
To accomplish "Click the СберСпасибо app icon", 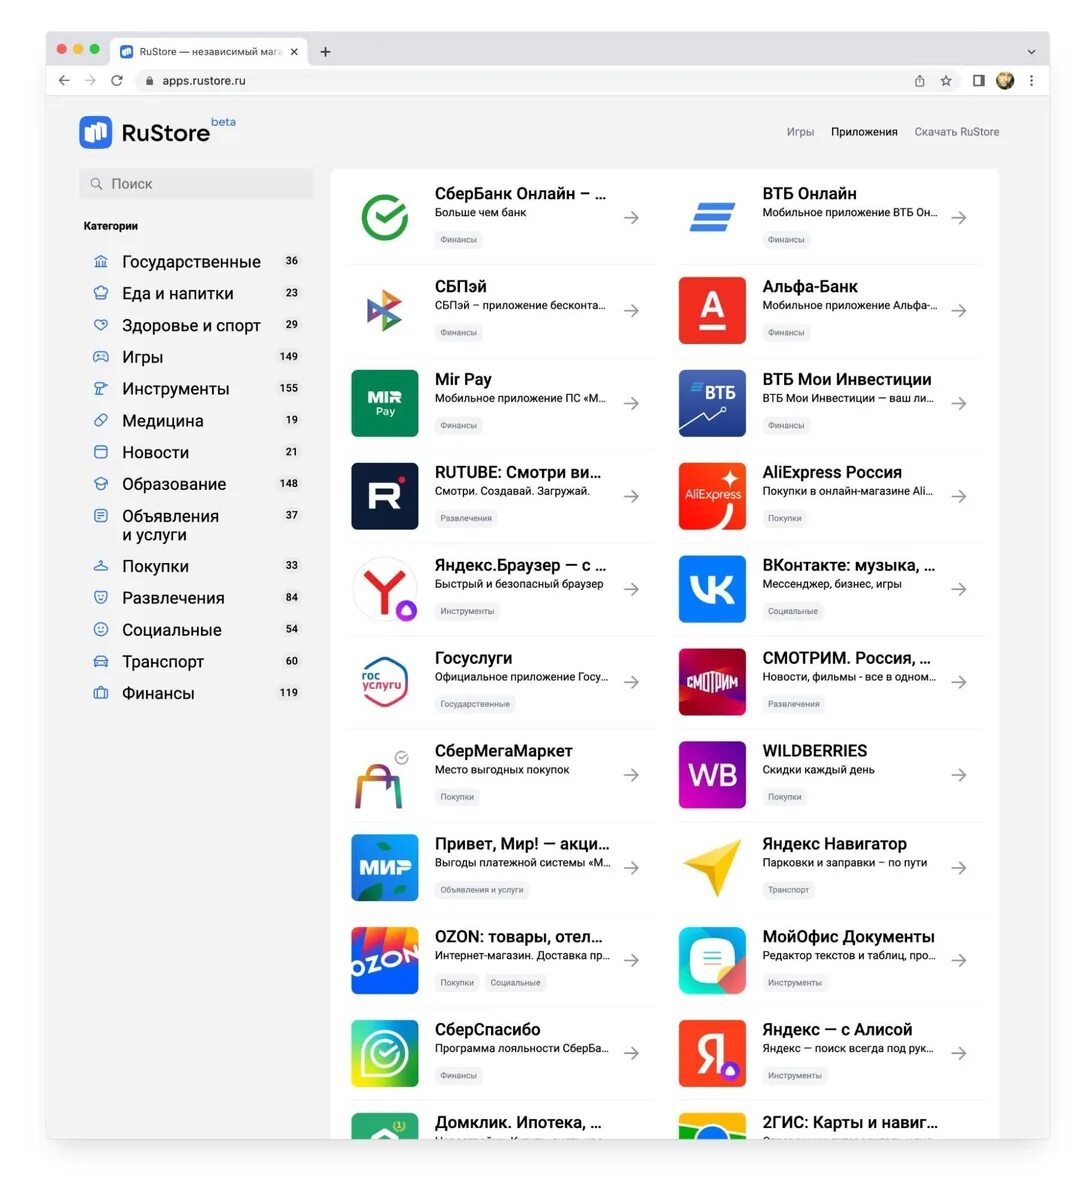I will point(385,1054).
